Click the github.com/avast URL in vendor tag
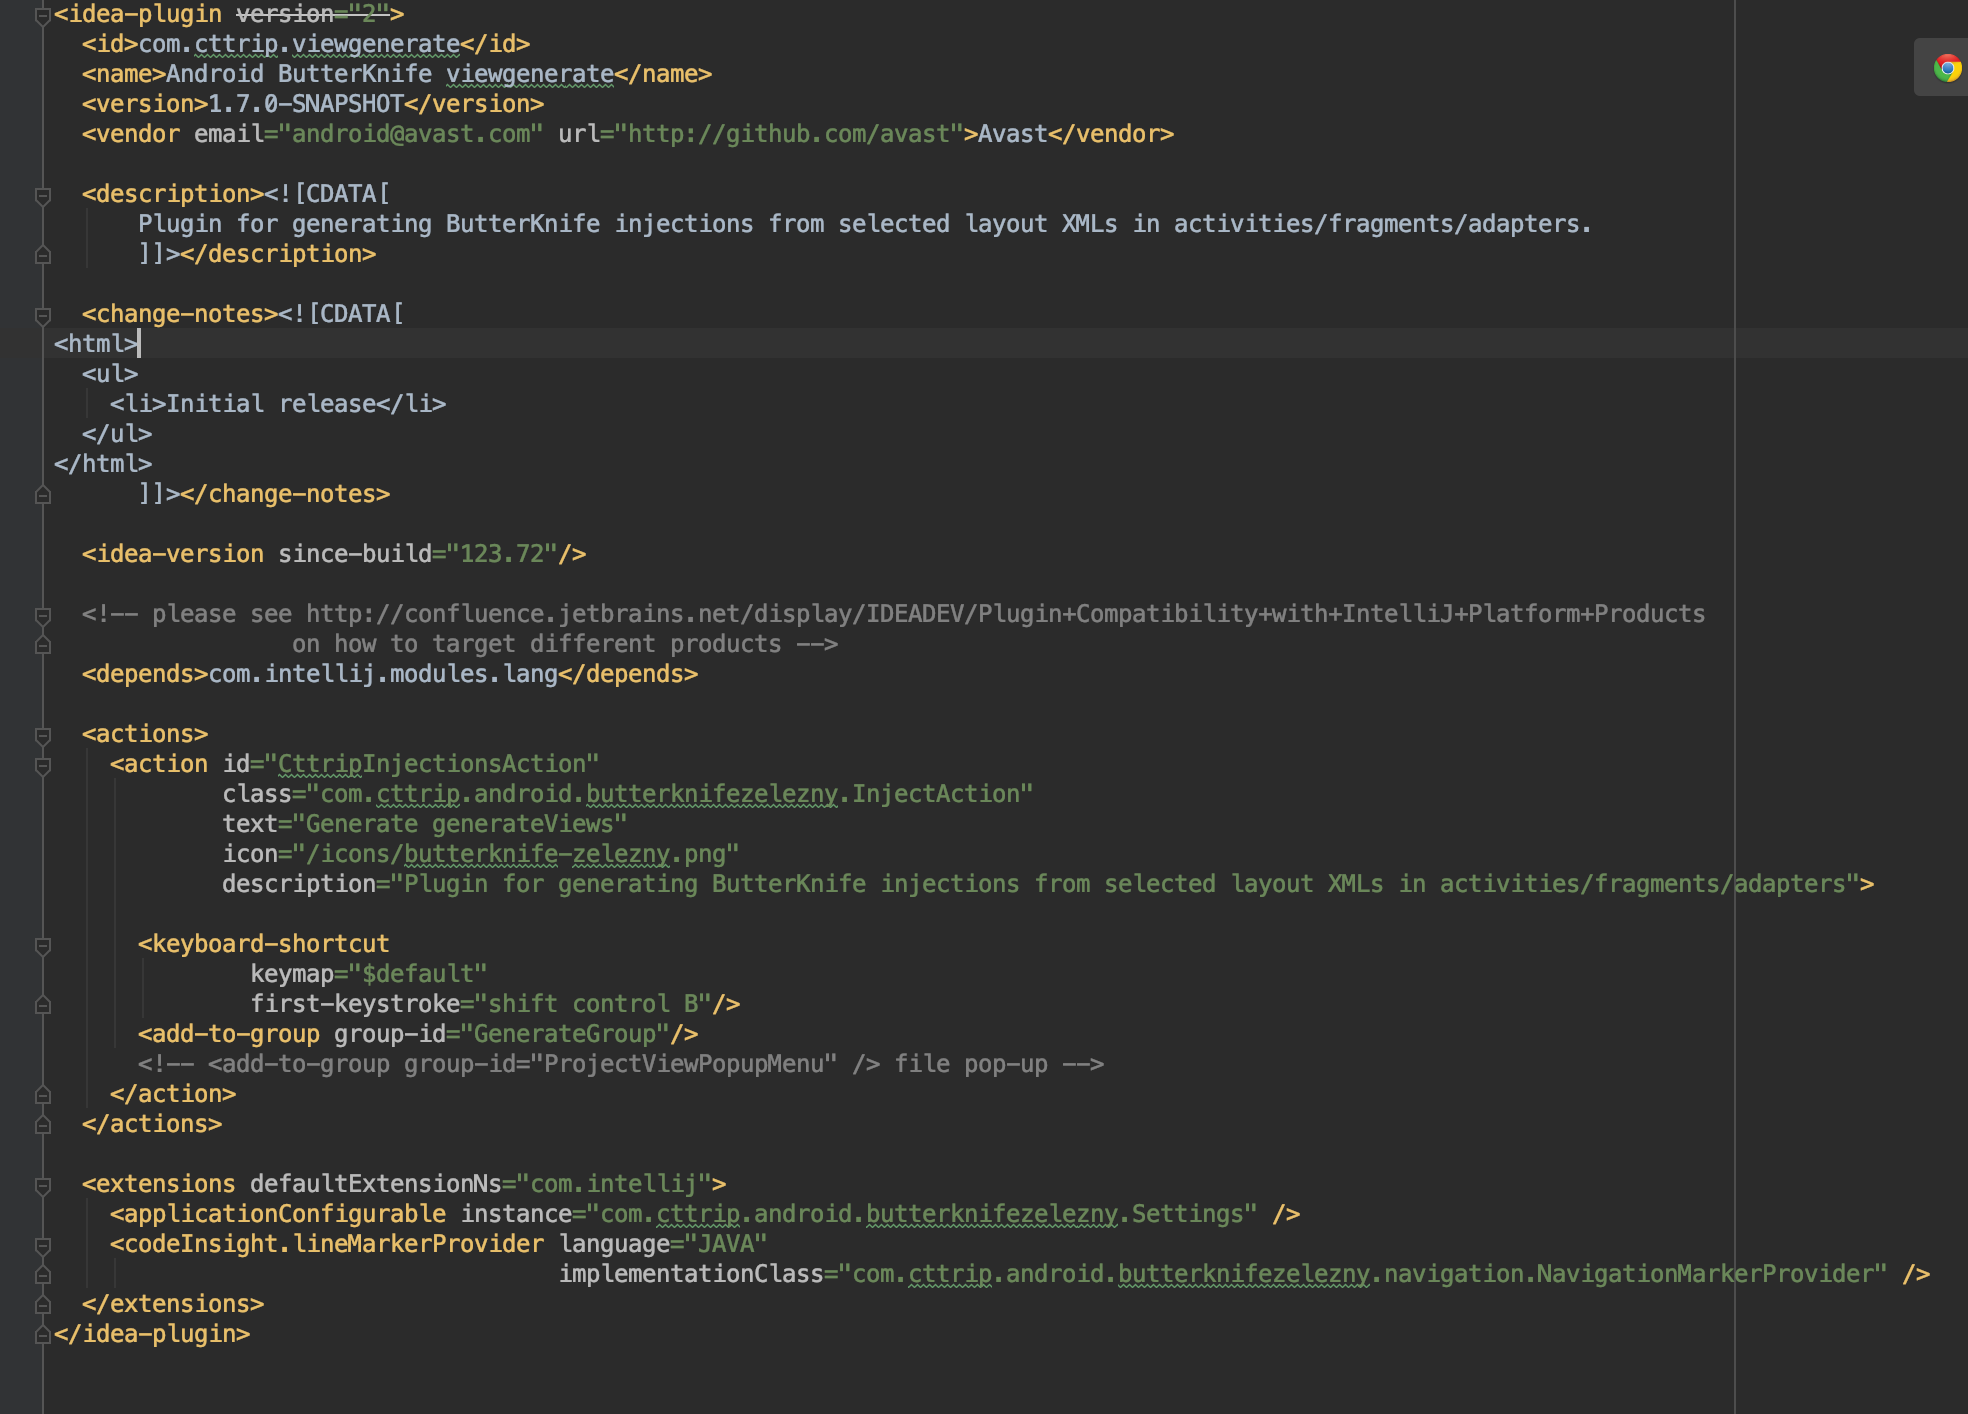The image size is (1968, 1414). click(788, 134)
